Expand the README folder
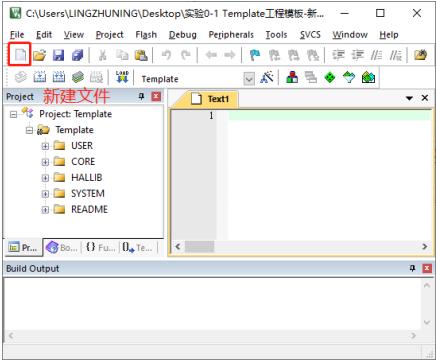 [x=45, y=210]
